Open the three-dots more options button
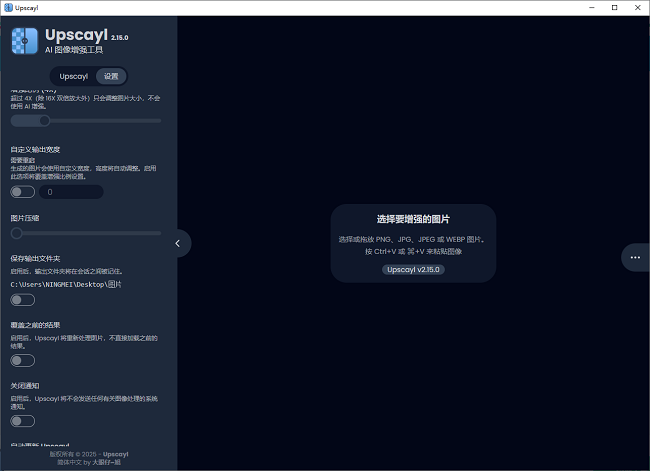The width and height of the screenshot is (650, 471). (x=635, y=257)
